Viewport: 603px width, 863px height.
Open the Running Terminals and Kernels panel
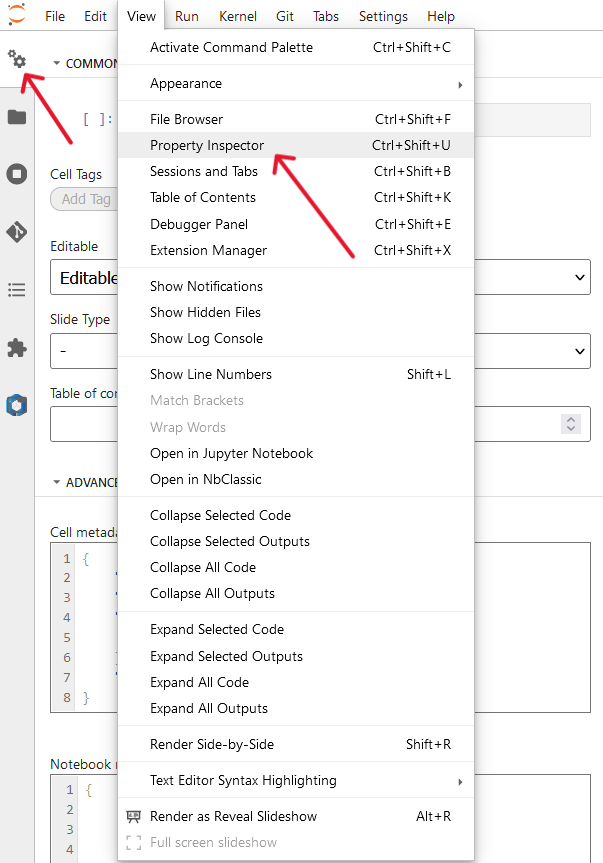pyautogui.click(x=16, y=174)
